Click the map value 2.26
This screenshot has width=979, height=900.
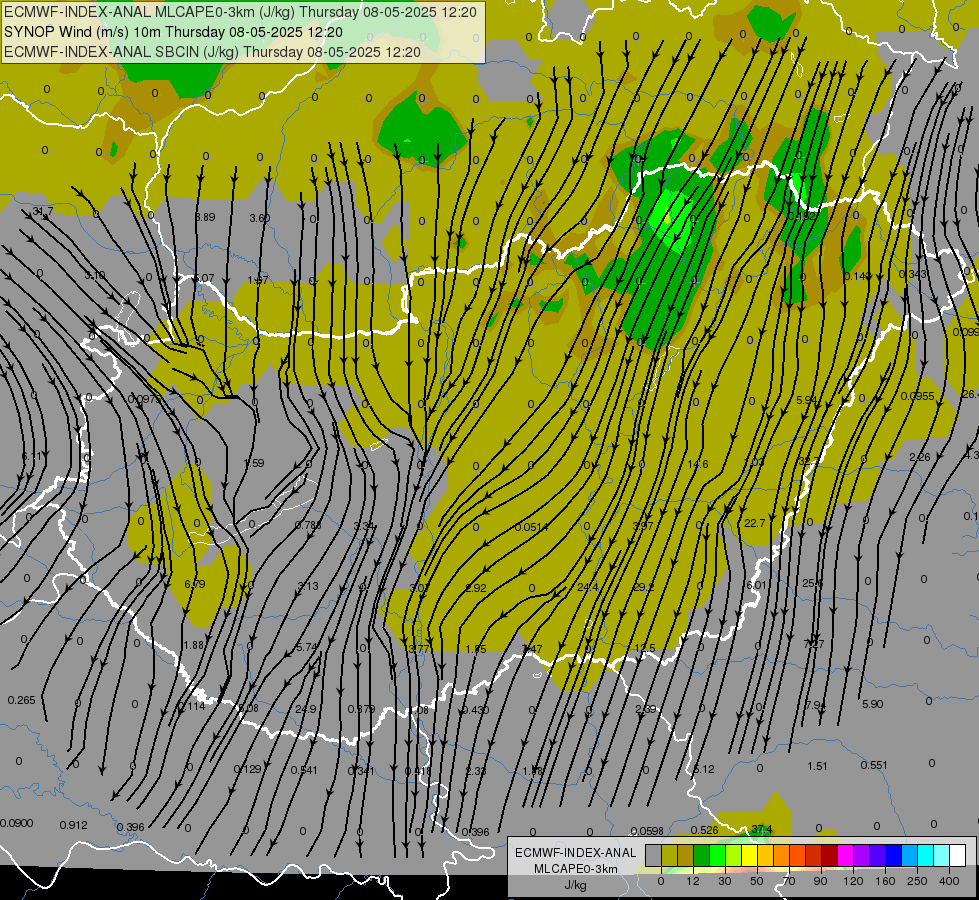tap(920, 457)
